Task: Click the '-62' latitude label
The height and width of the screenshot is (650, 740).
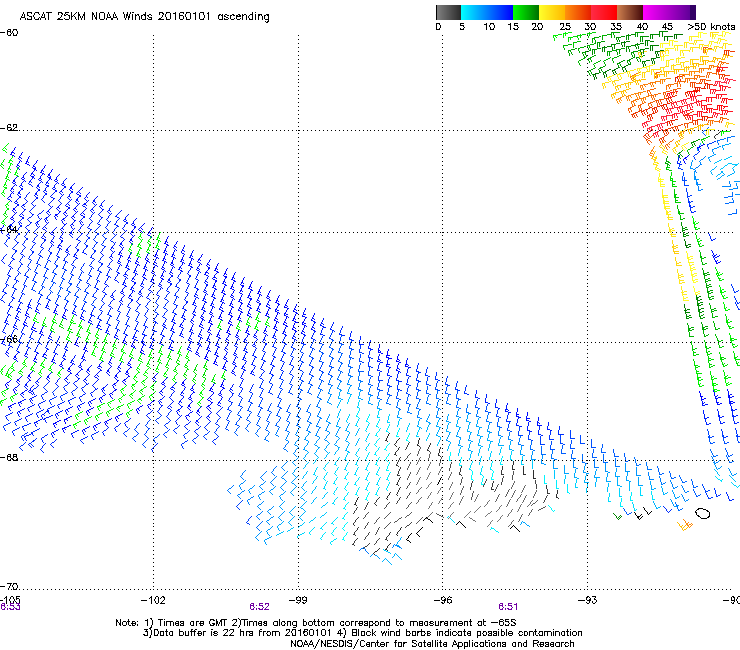Action: (9, 128)
